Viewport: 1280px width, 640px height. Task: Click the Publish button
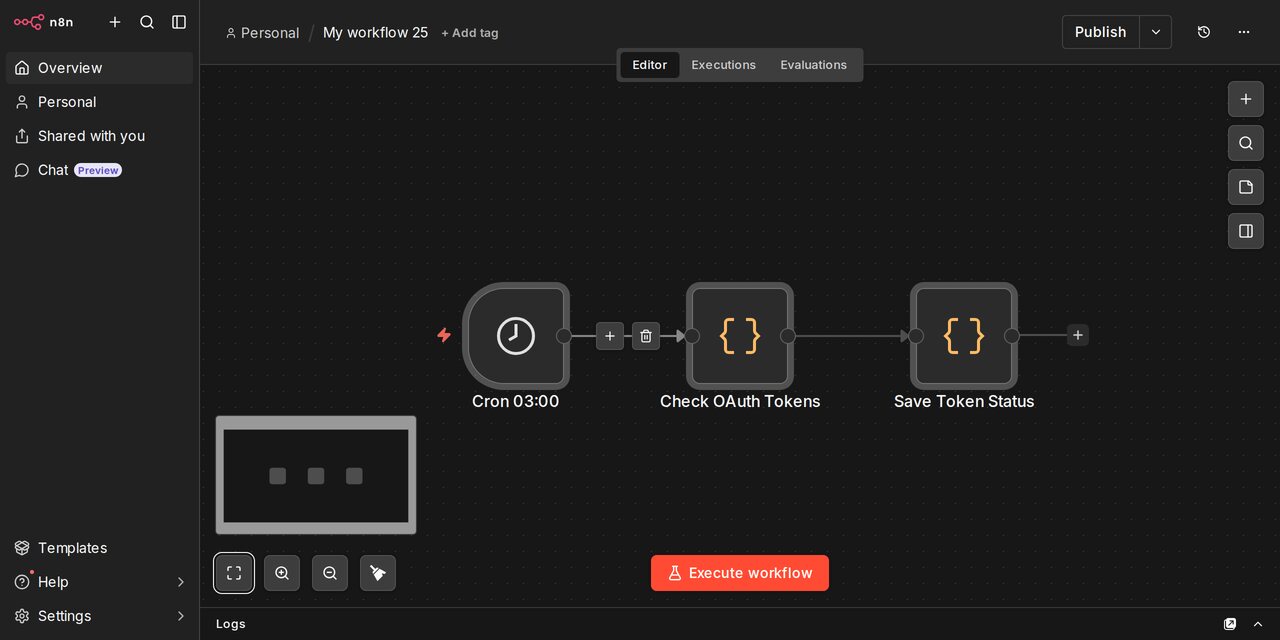(x=1100, y=32)
